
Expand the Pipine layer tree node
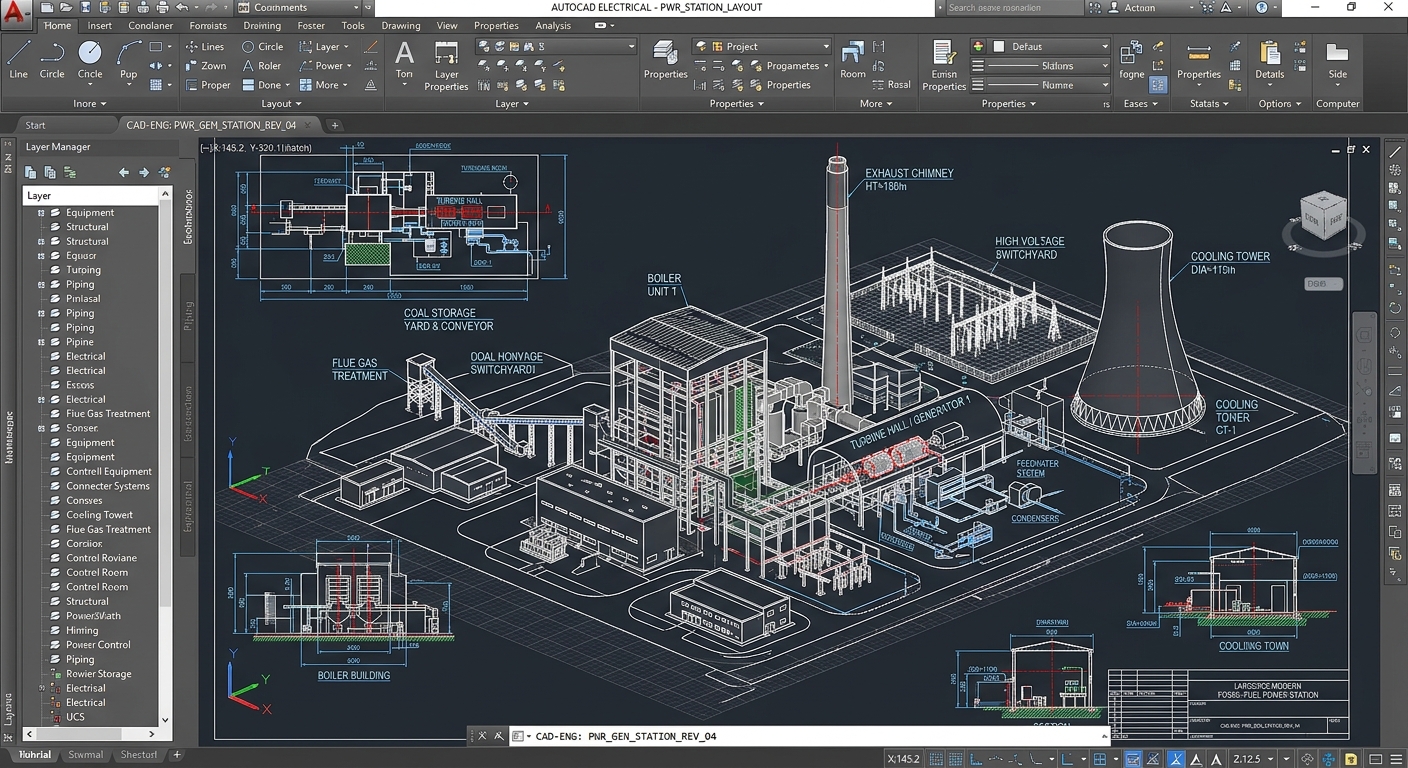point(41,342)
